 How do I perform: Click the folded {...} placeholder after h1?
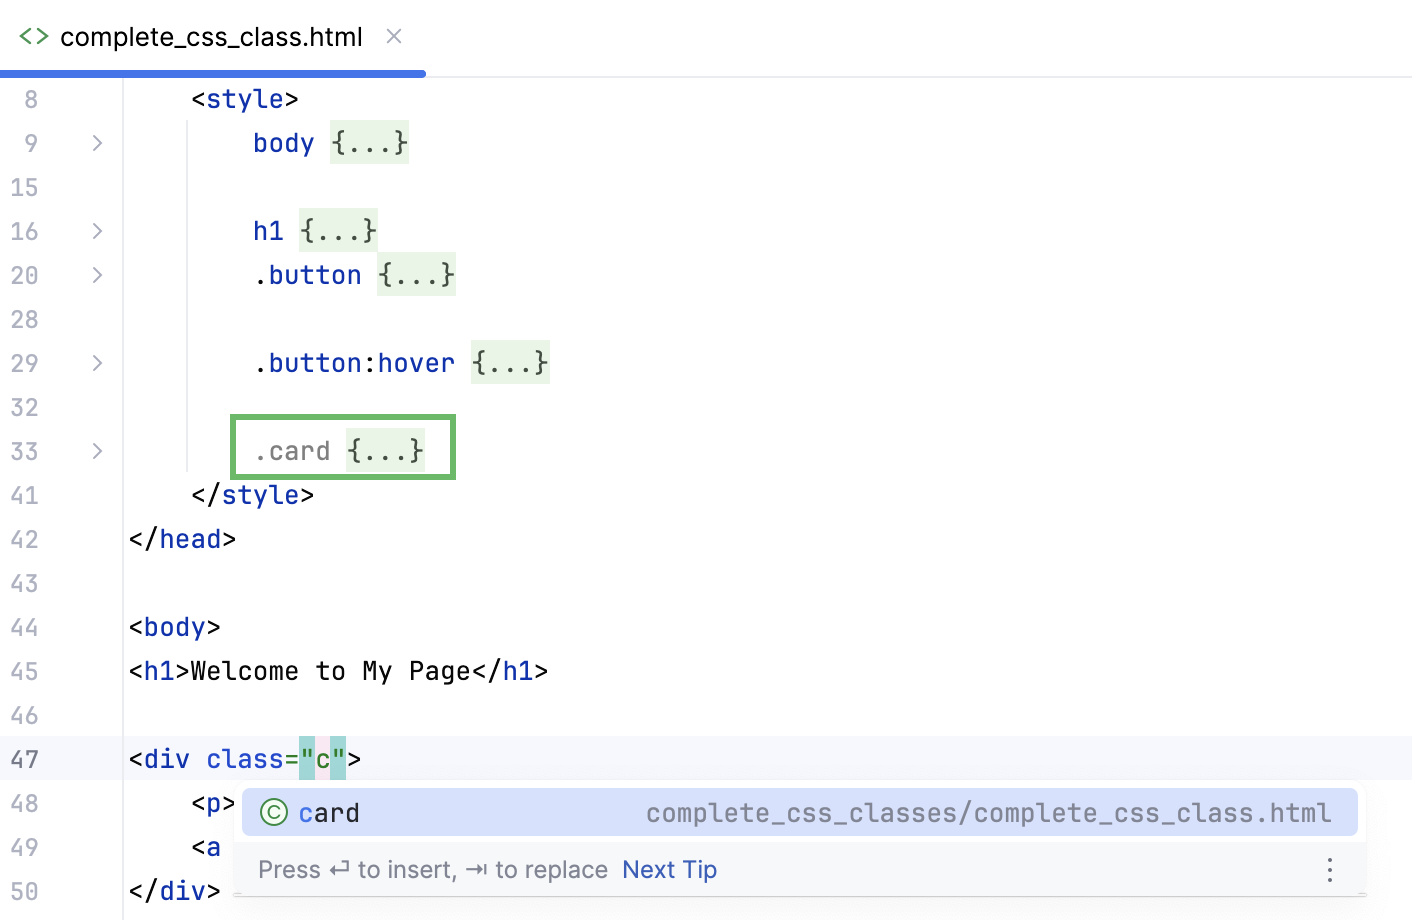tap(338, 231)
